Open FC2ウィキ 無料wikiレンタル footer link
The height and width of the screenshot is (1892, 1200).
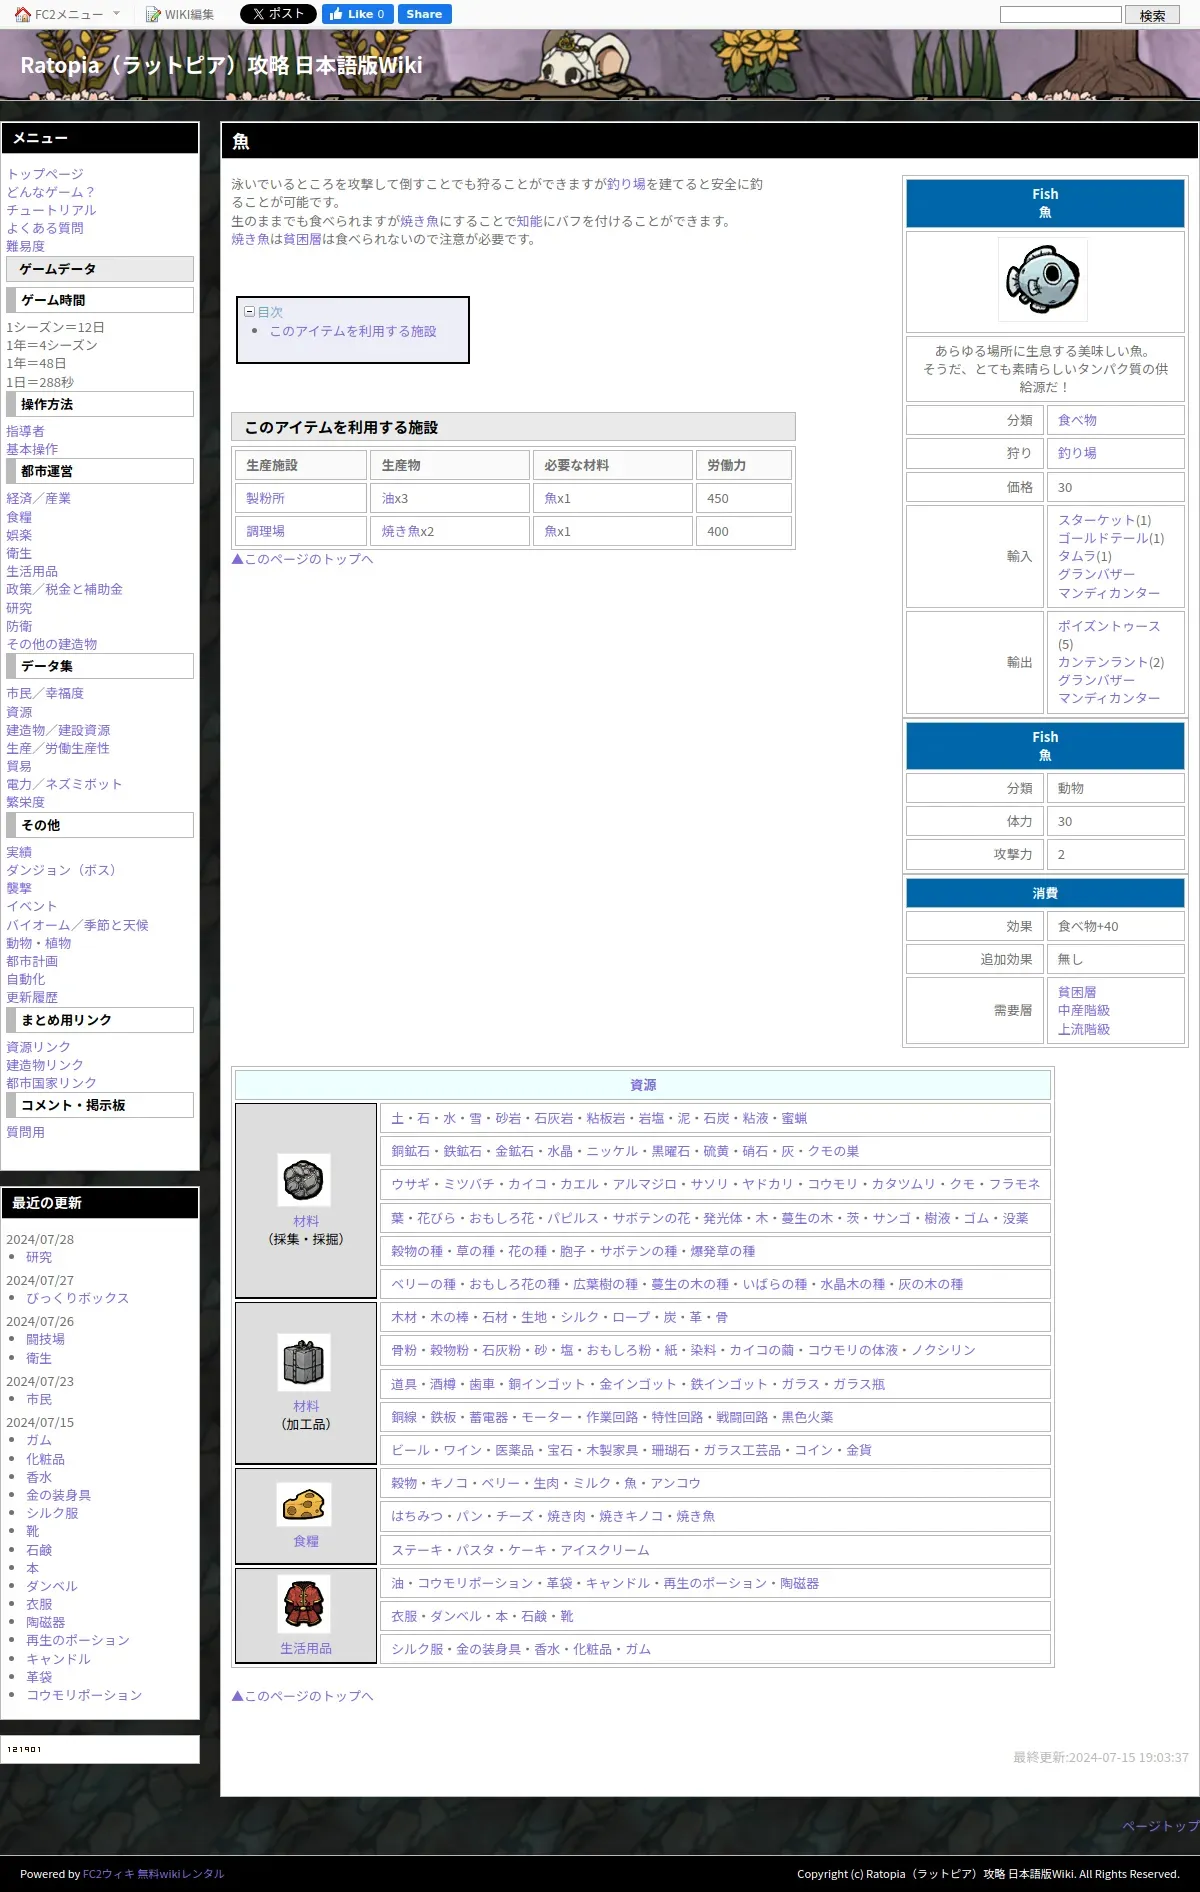click(x=153, y=1874)
